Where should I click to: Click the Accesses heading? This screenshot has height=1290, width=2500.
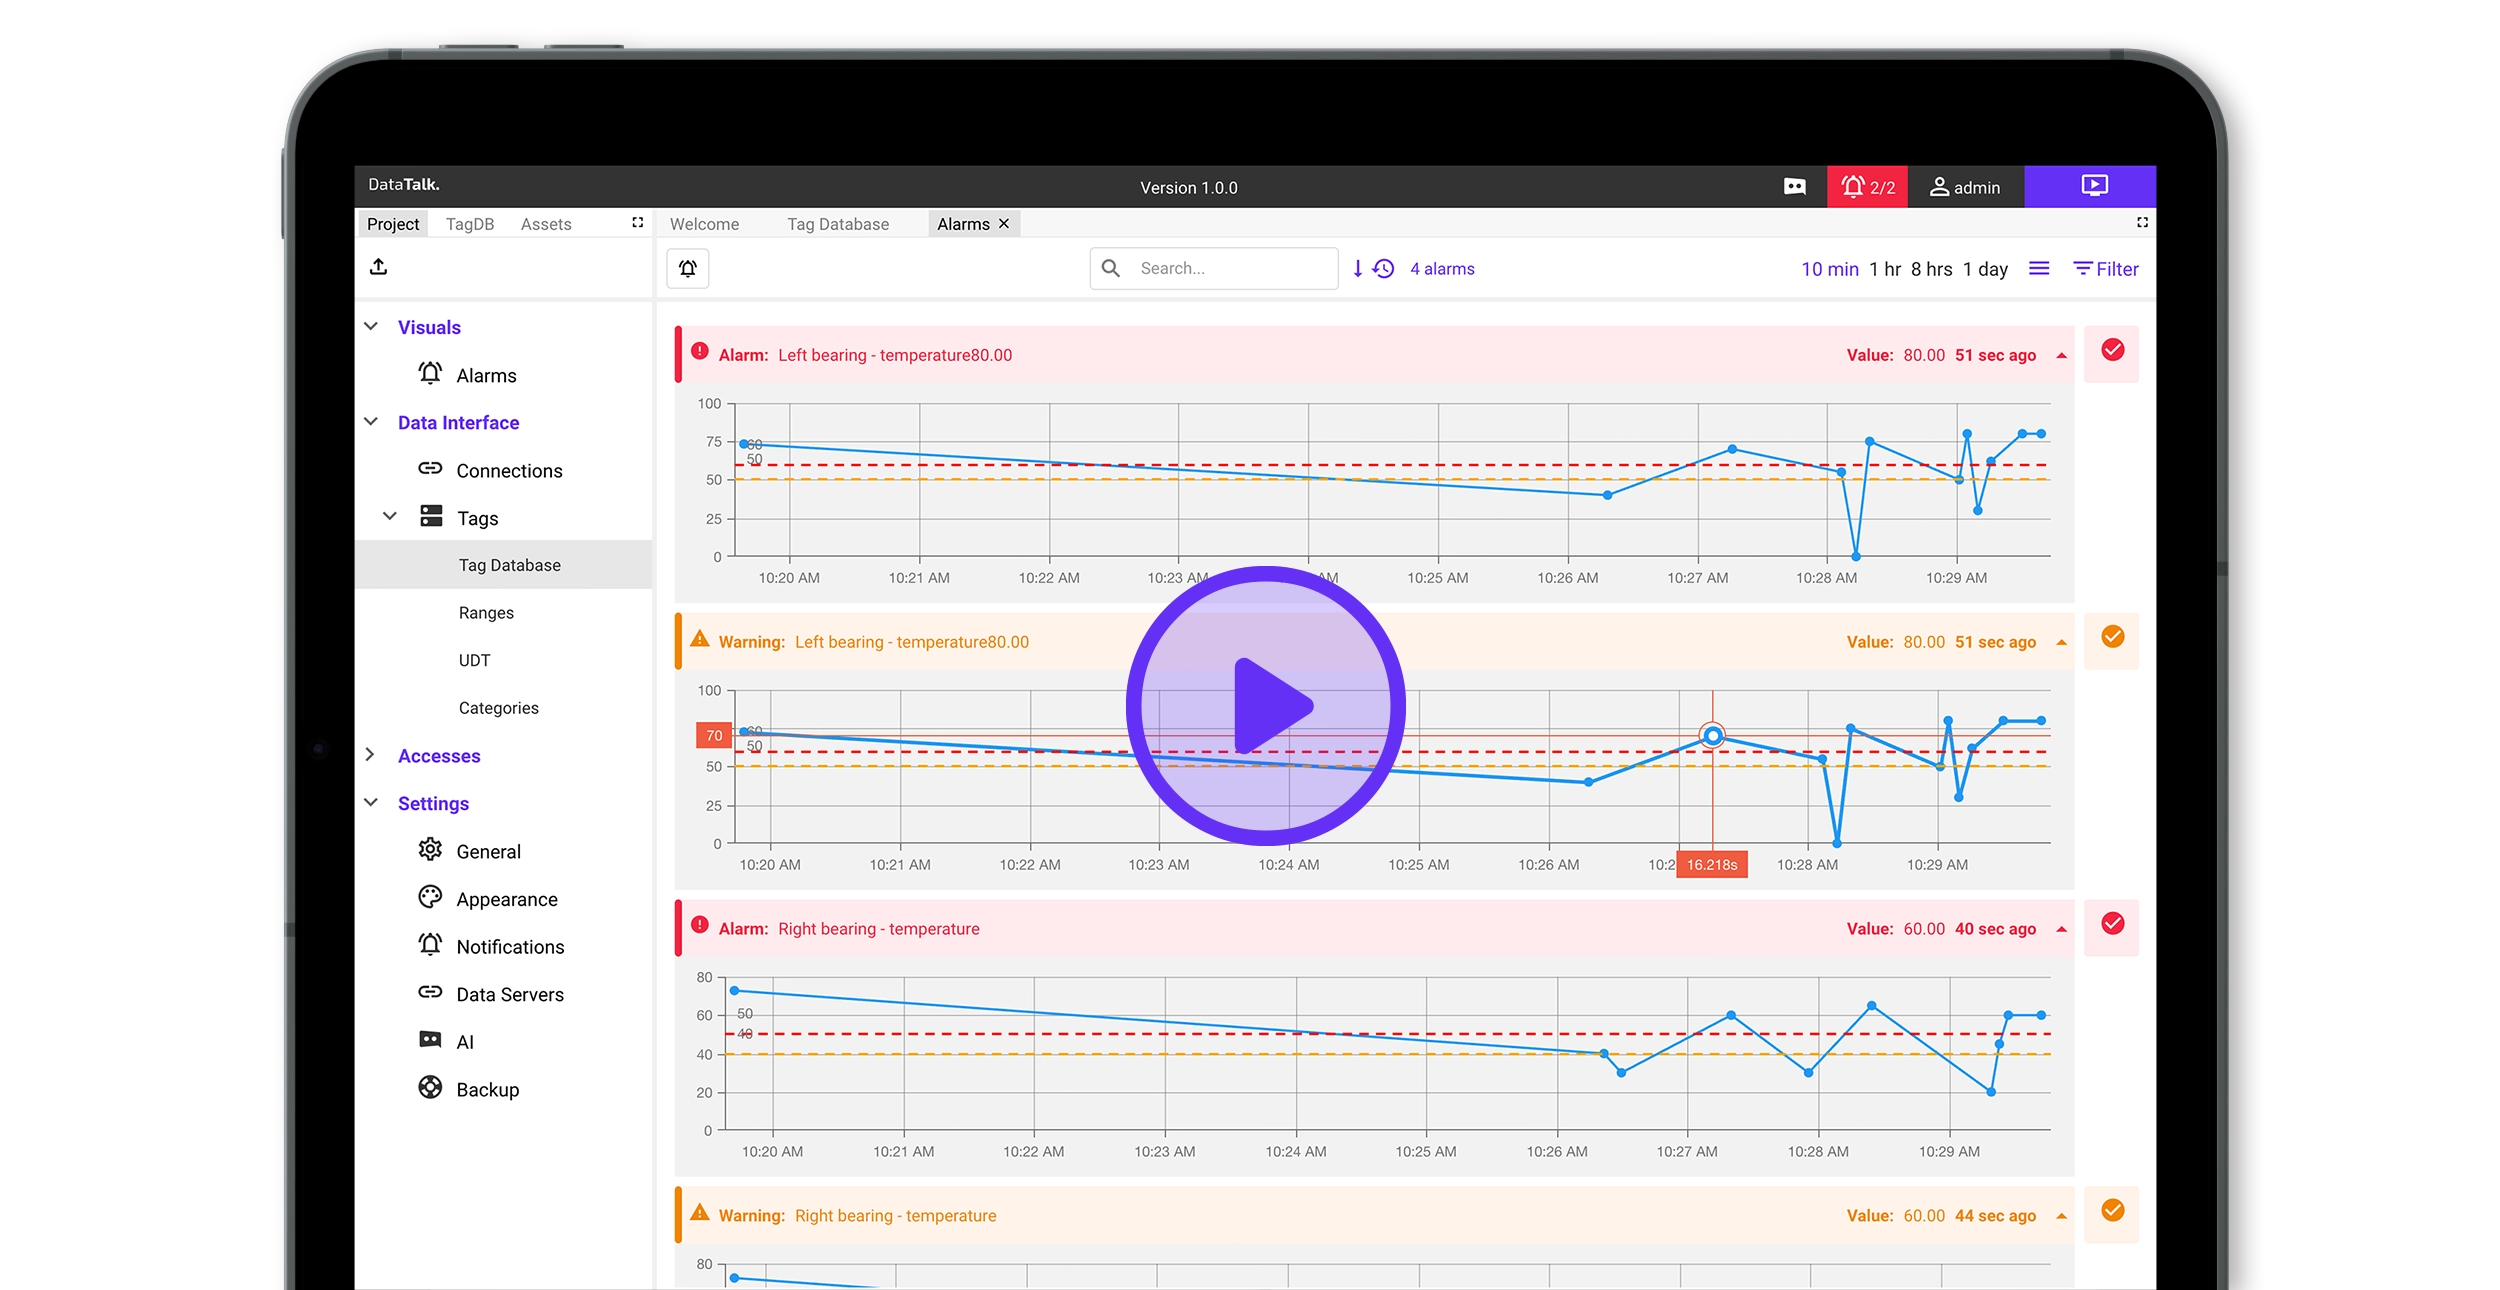click(439, 756)
